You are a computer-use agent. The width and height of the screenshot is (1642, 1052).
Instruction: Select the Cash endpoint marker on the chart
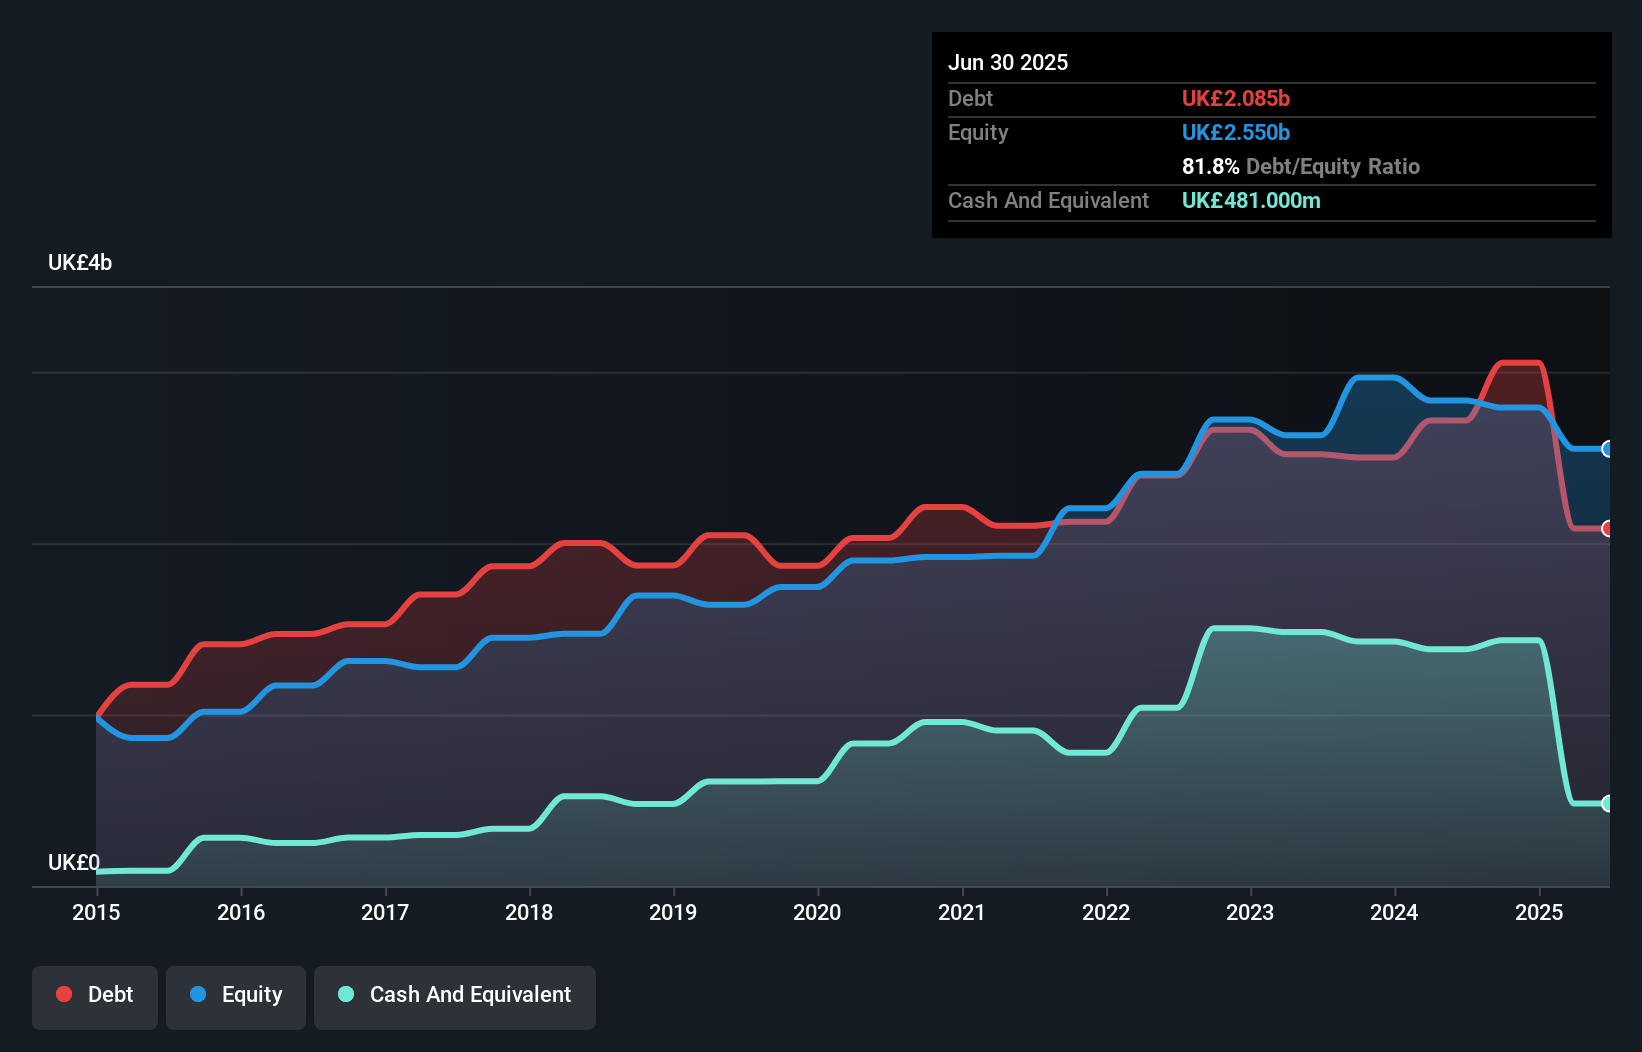tap(1608, 803)
